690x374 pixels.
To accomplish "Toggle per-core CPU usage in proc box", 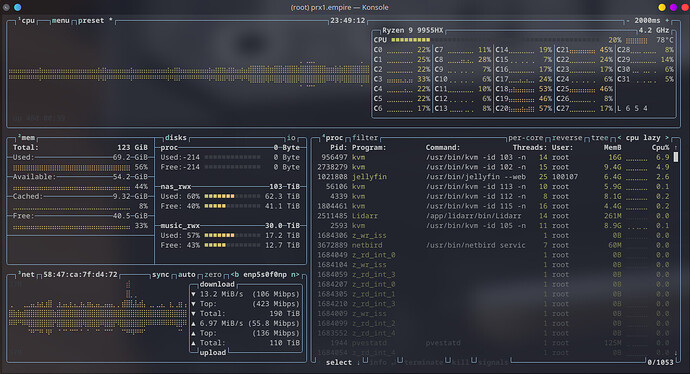I will 525,138.
